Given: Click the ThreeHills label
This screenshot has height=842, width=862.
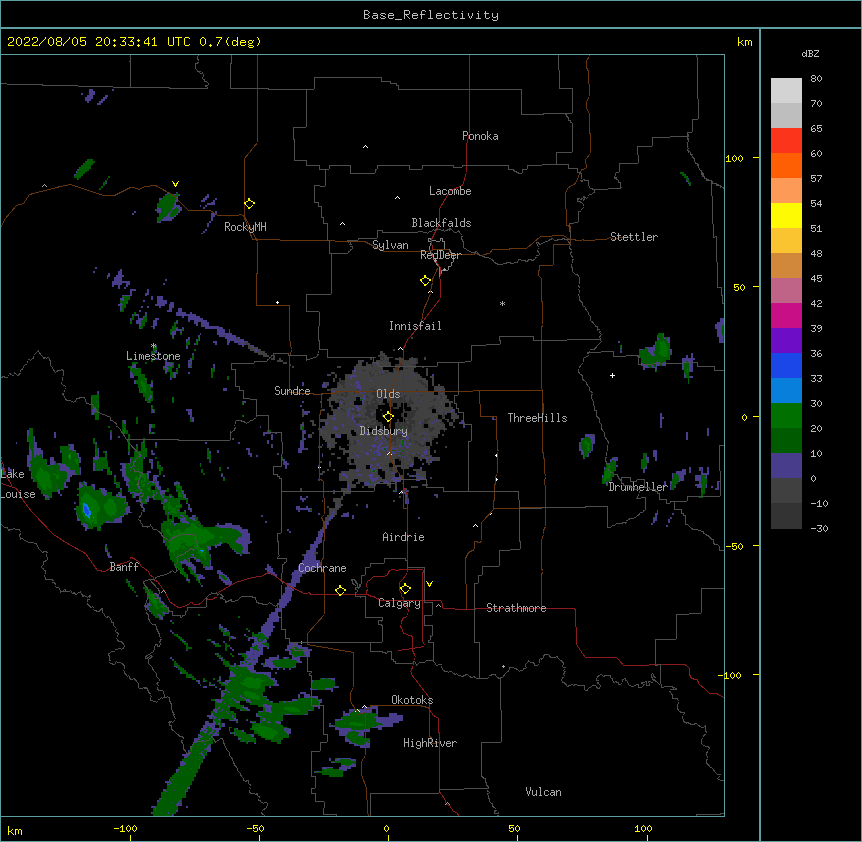Looking at the screenshot, I should [537, 418].
